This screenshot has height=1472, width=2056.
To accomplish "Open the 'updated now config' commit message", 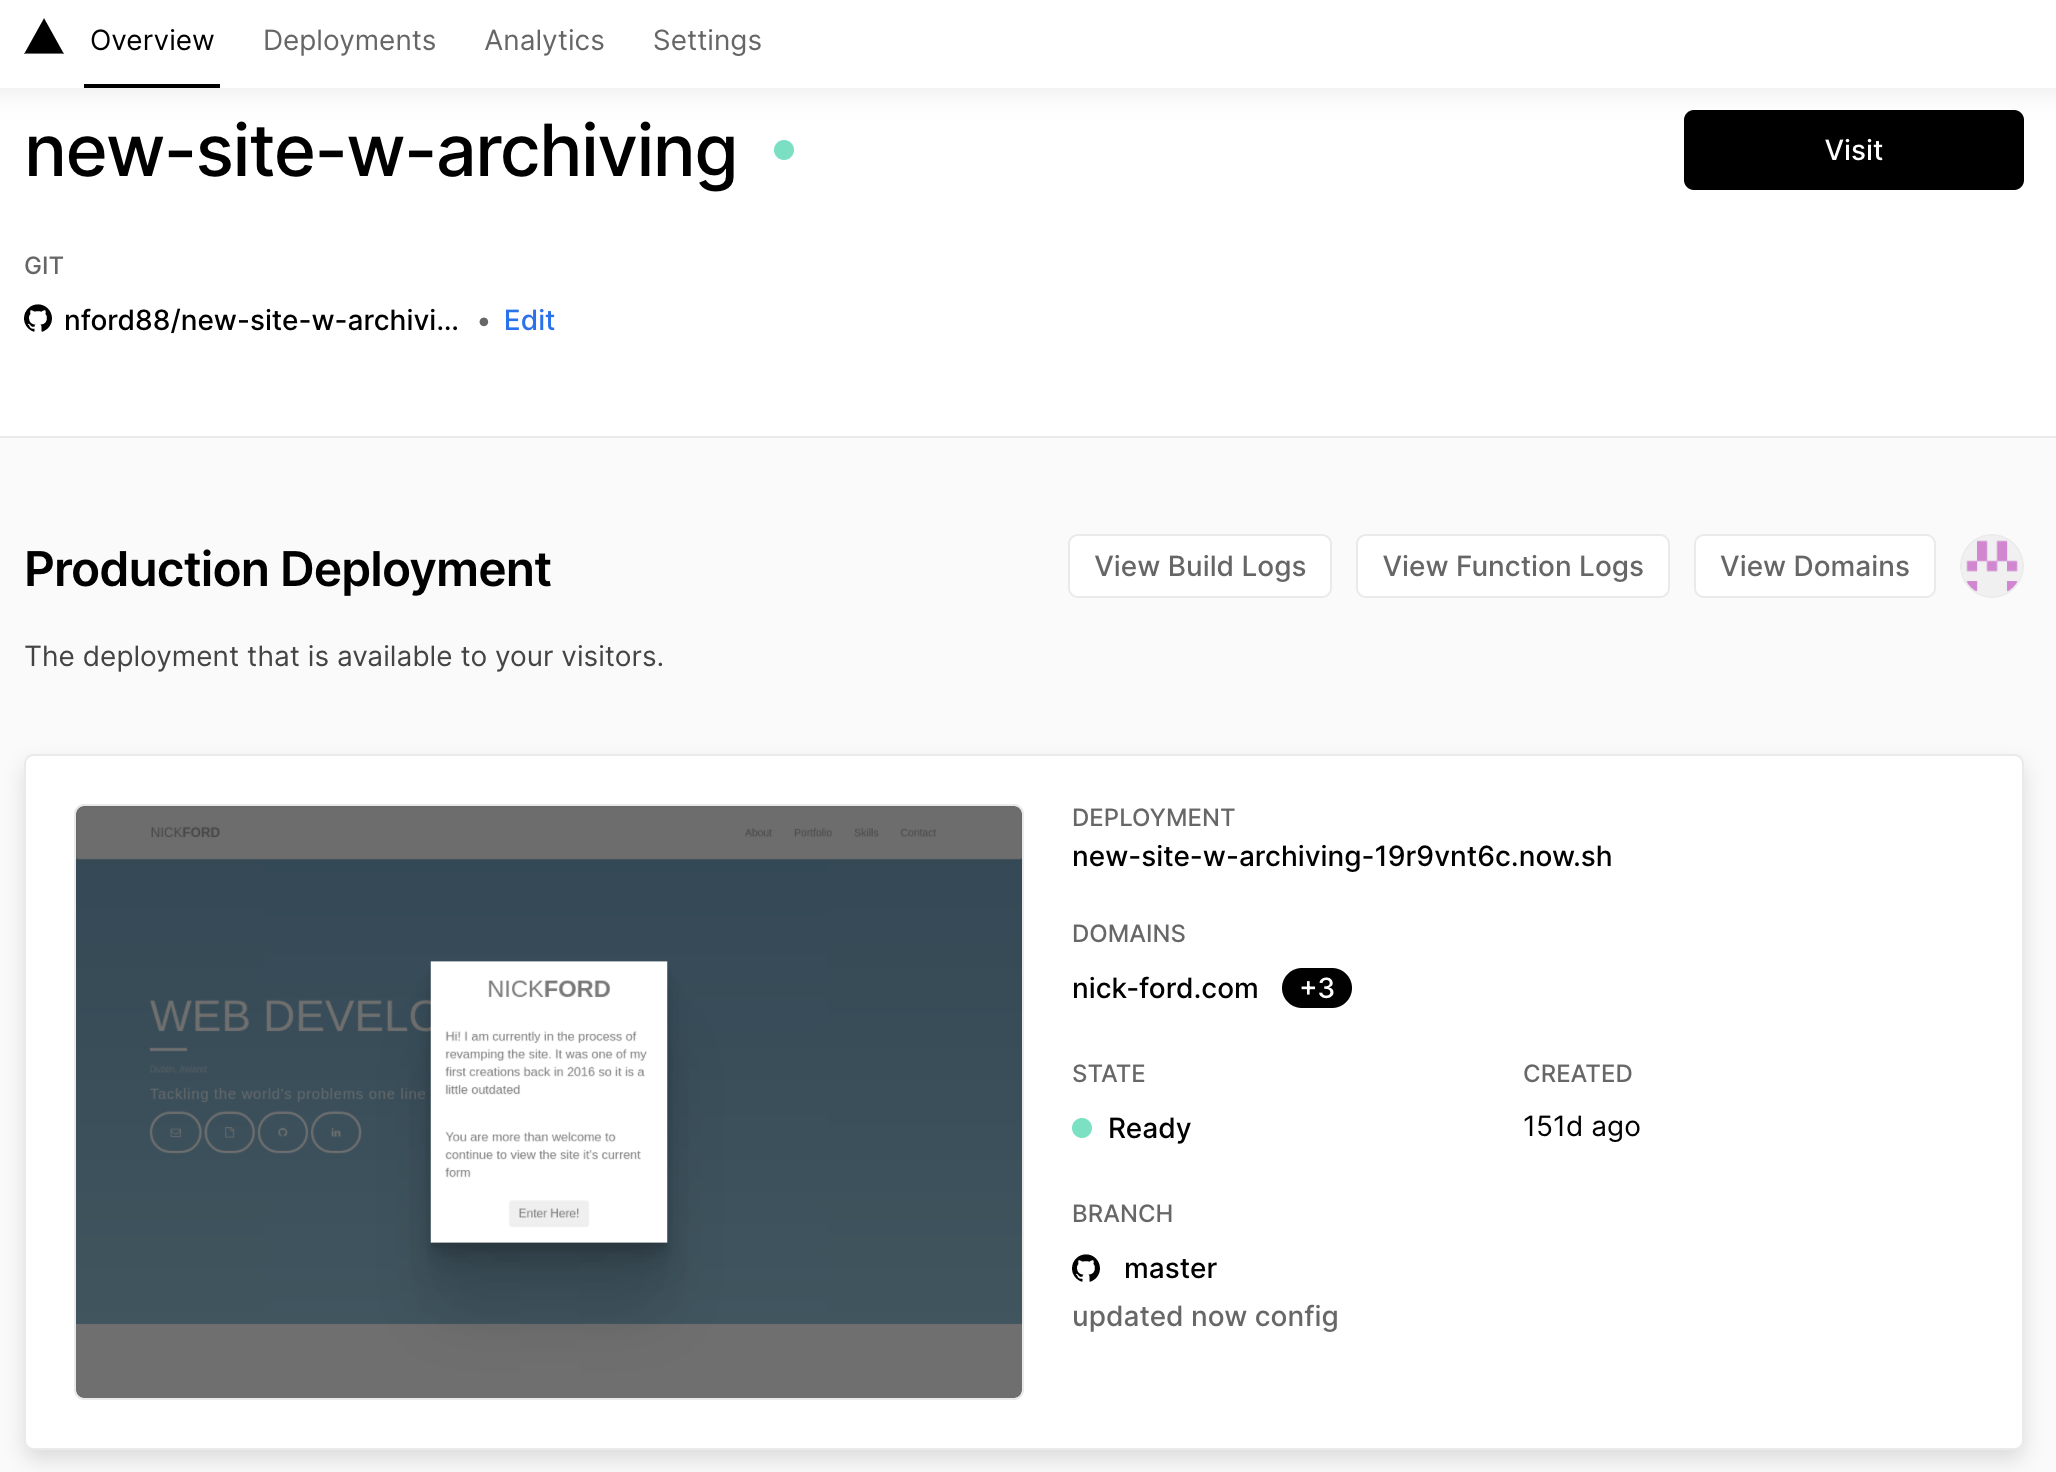I will click(1205, 1316).
